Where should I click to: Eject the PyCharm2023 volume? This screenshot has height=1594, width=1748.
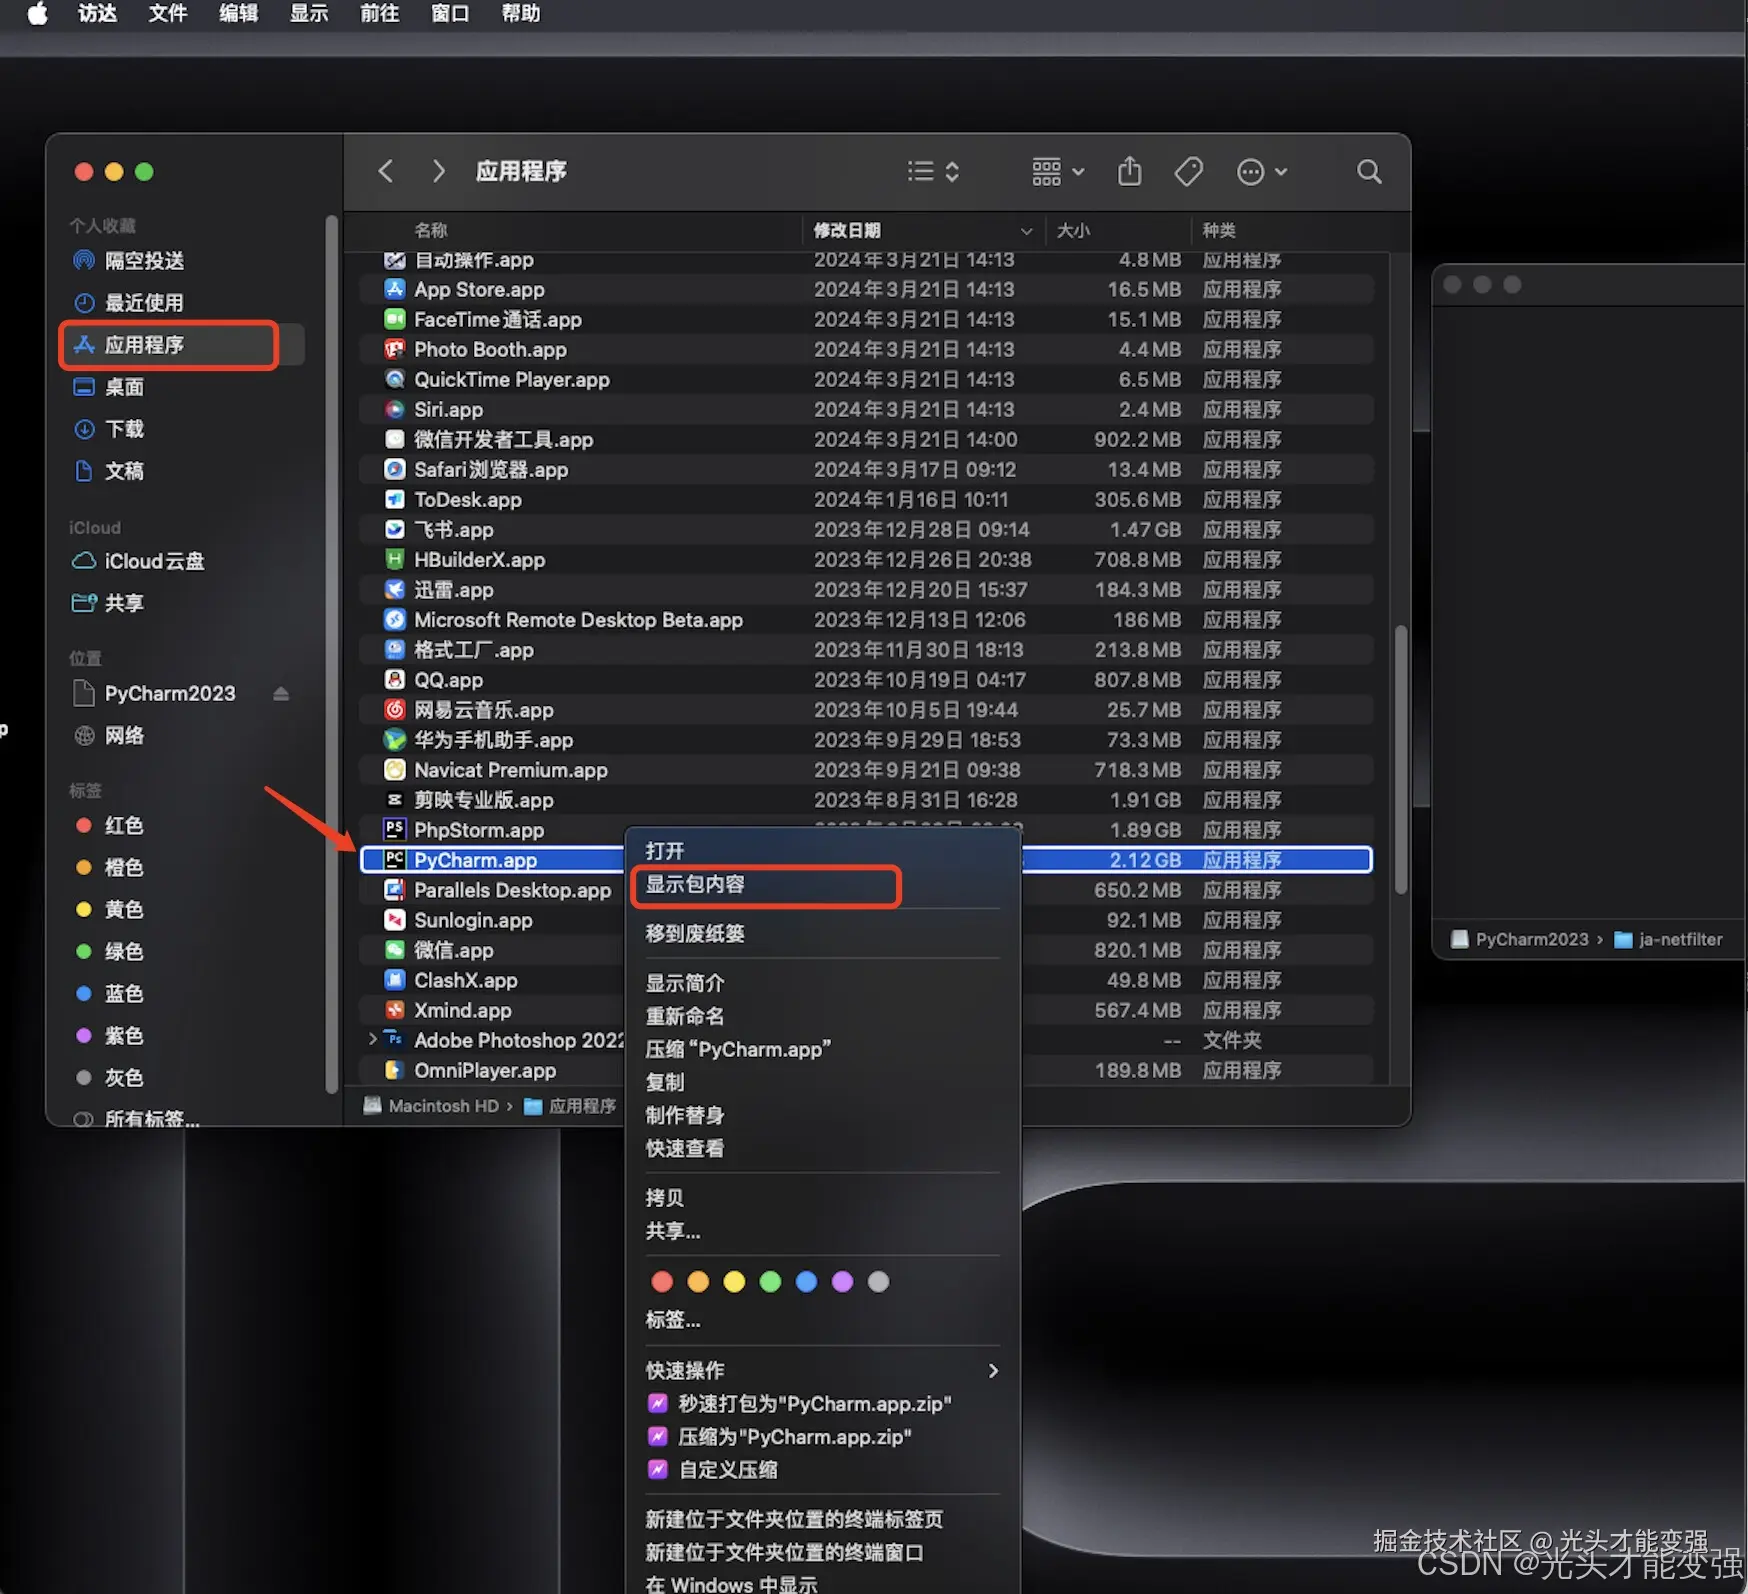click(281, 693)
